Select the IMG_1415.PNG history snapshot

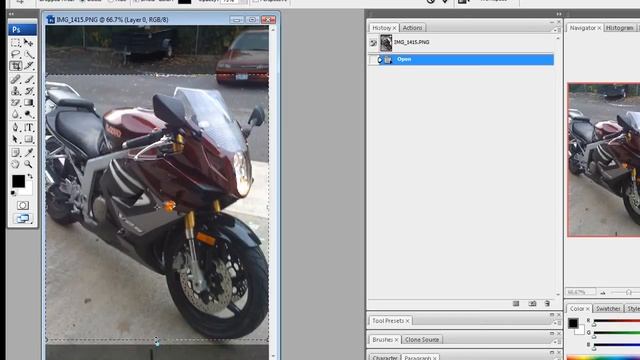[x=461, y=42]
